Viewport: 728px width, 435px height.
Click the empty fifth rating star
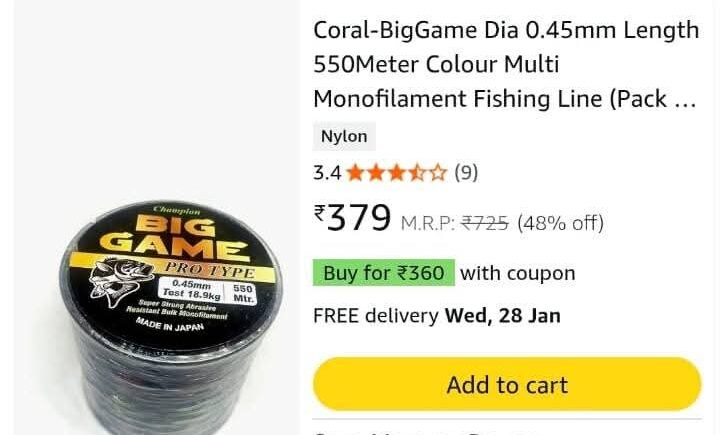437,173
